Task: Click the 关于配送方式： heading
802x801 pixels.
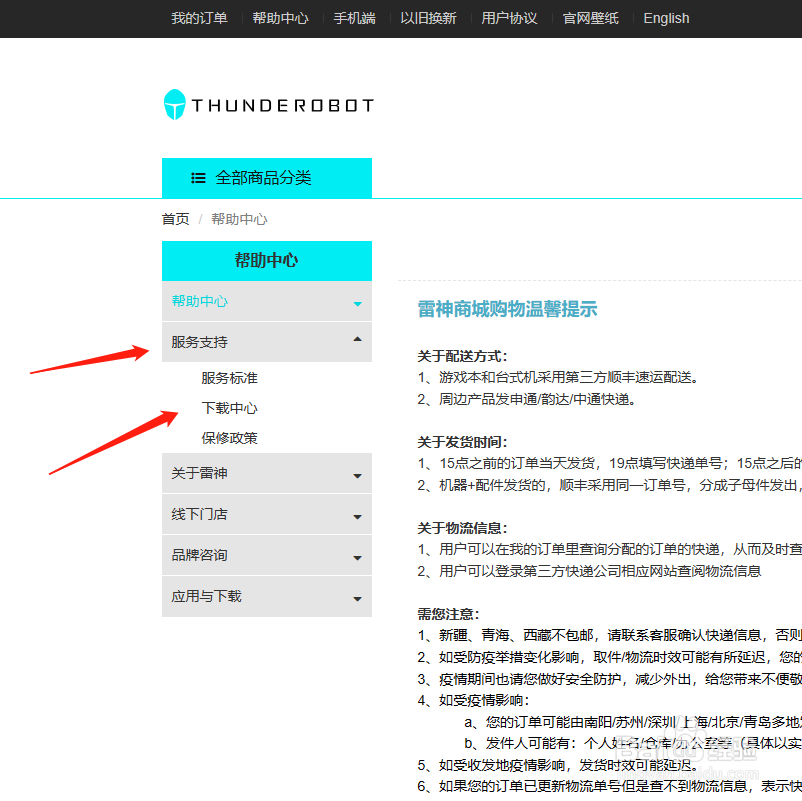Action: click(462, 356)
